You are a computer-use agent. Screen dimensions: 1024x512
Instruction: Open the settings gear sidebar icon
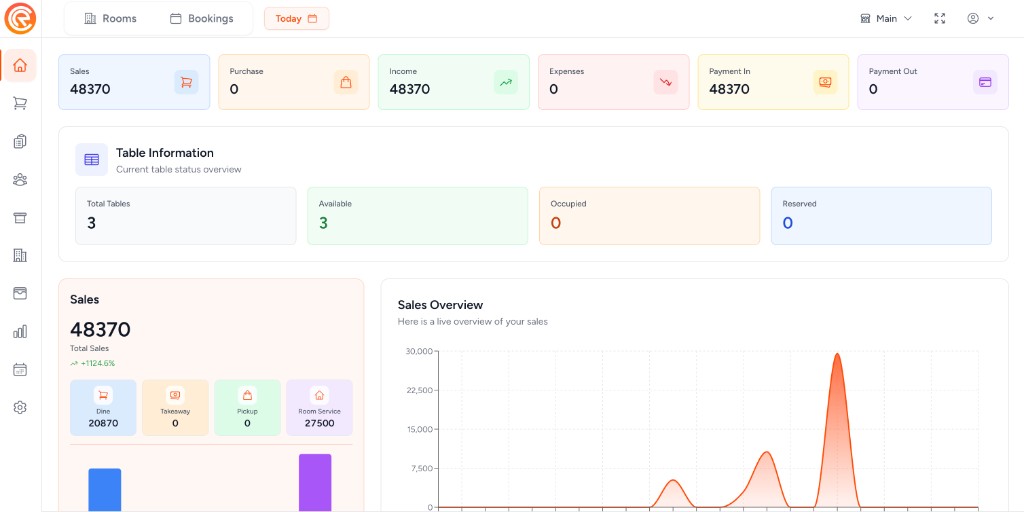click(20, 408)
